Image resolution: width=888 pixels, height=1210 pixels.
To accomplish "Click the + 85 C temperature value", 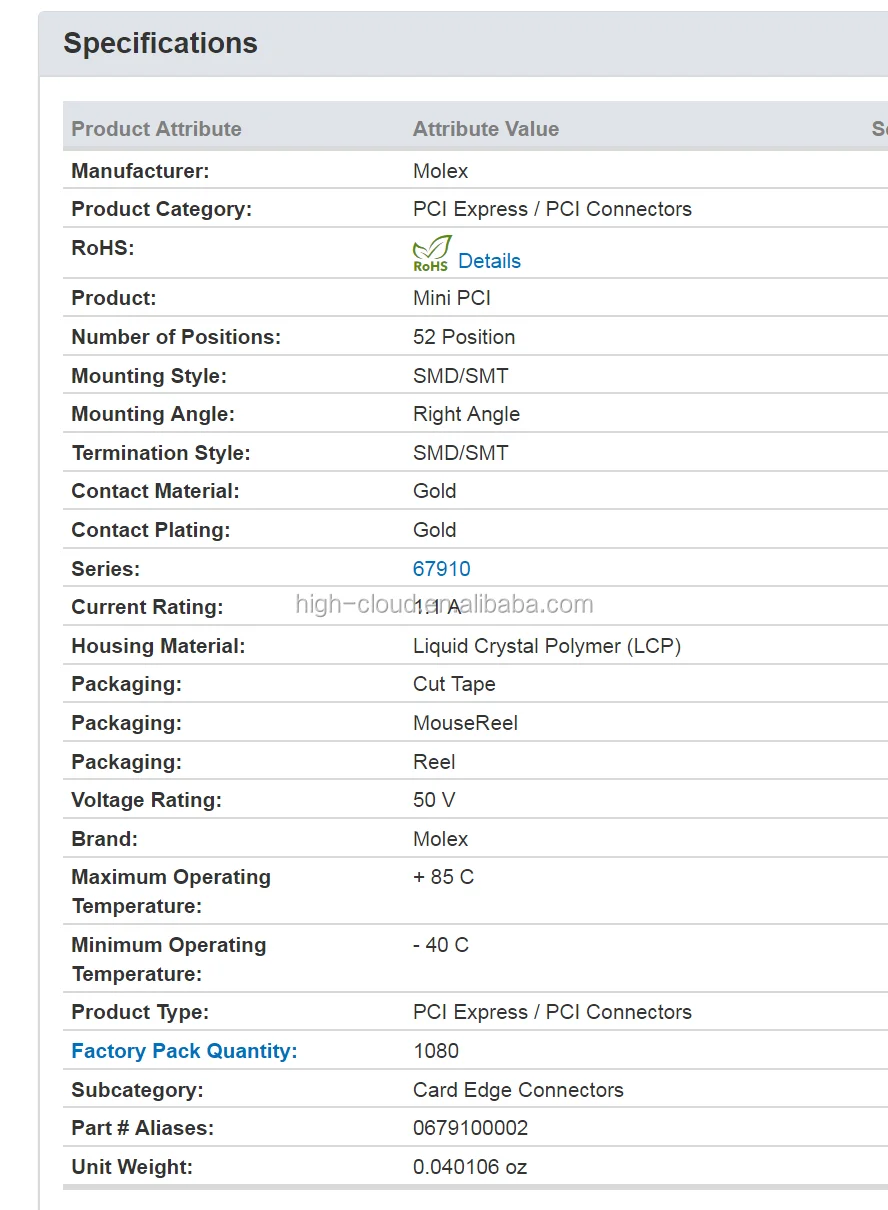I will pyautogui.click(x=443, y=877).
